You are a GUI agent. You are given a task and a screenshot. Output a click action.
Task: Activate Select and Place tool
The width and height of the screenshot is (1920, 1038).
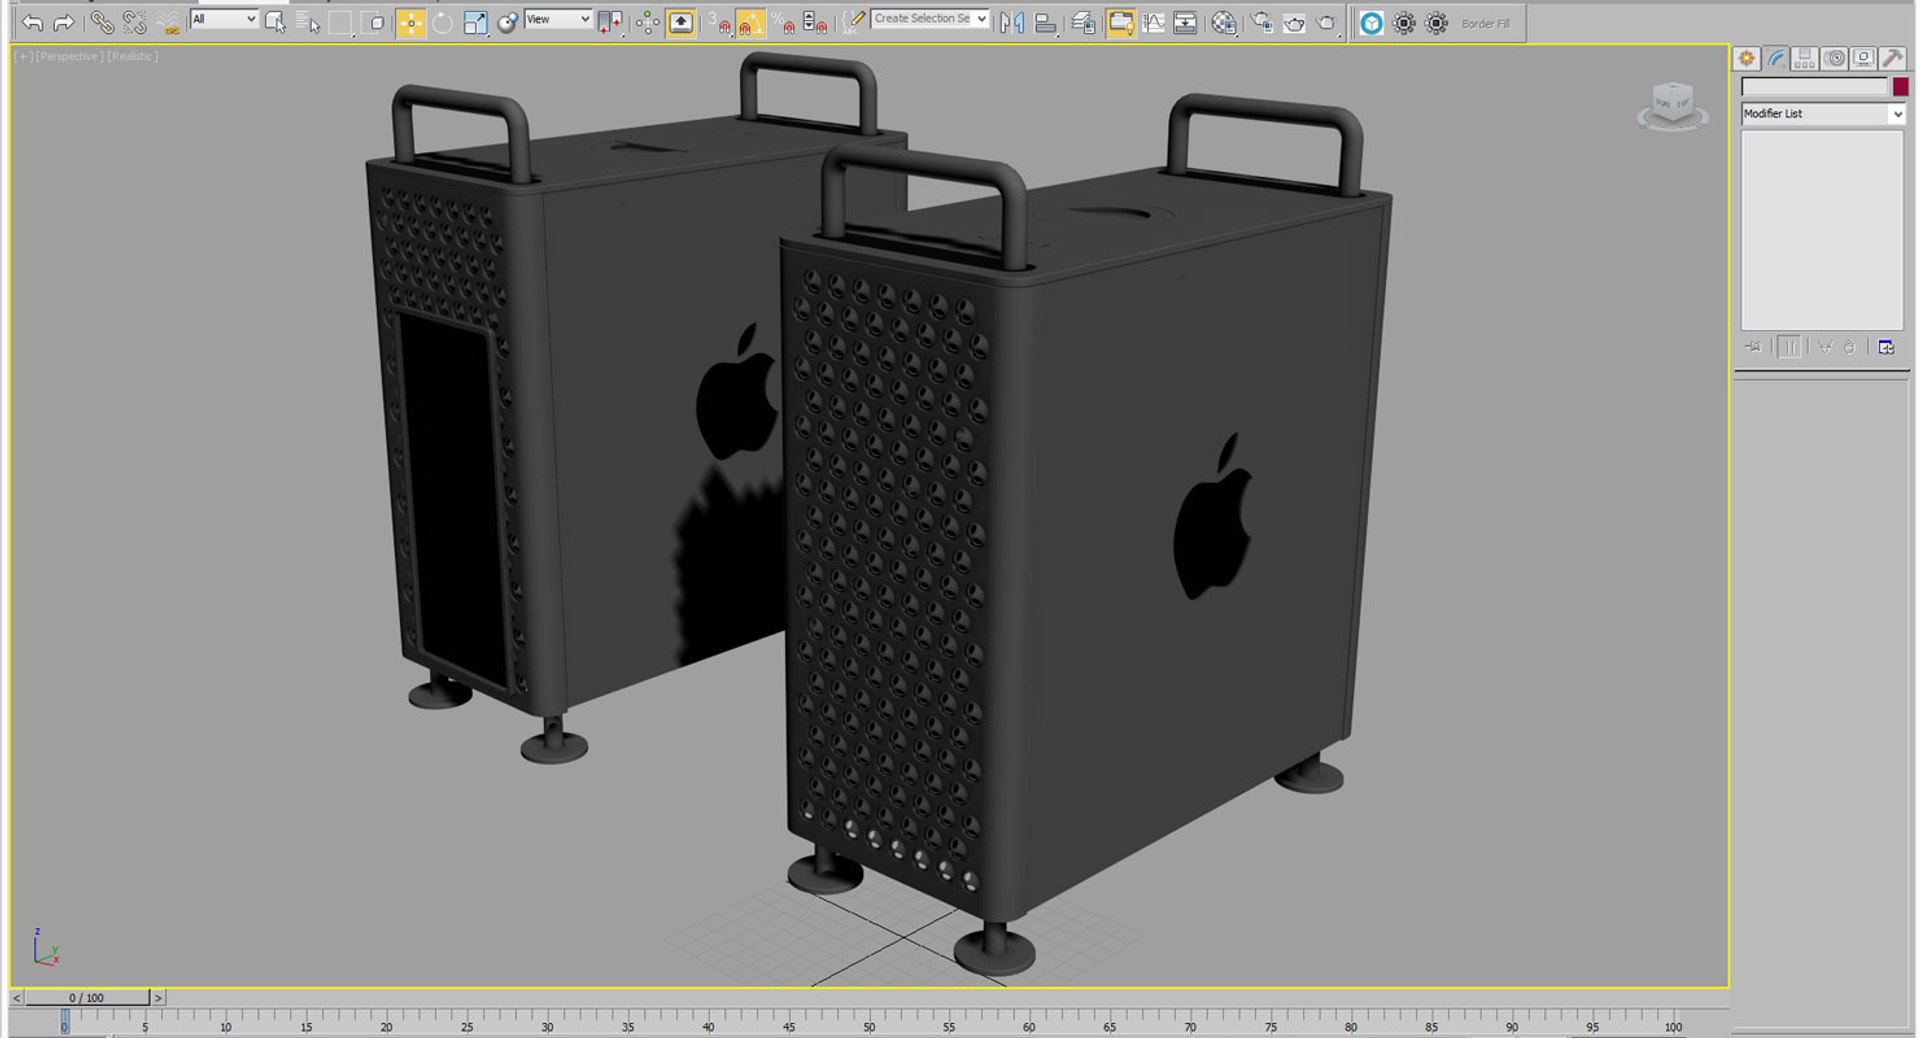(x=507, y=22)
